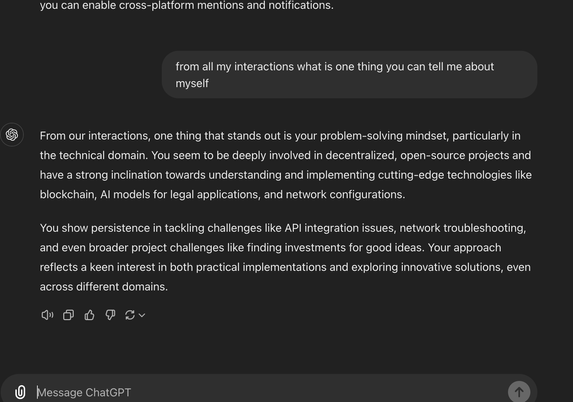Mark the response with thumbs down
Viewport: 573px width, 402px height.
[110, 315]
